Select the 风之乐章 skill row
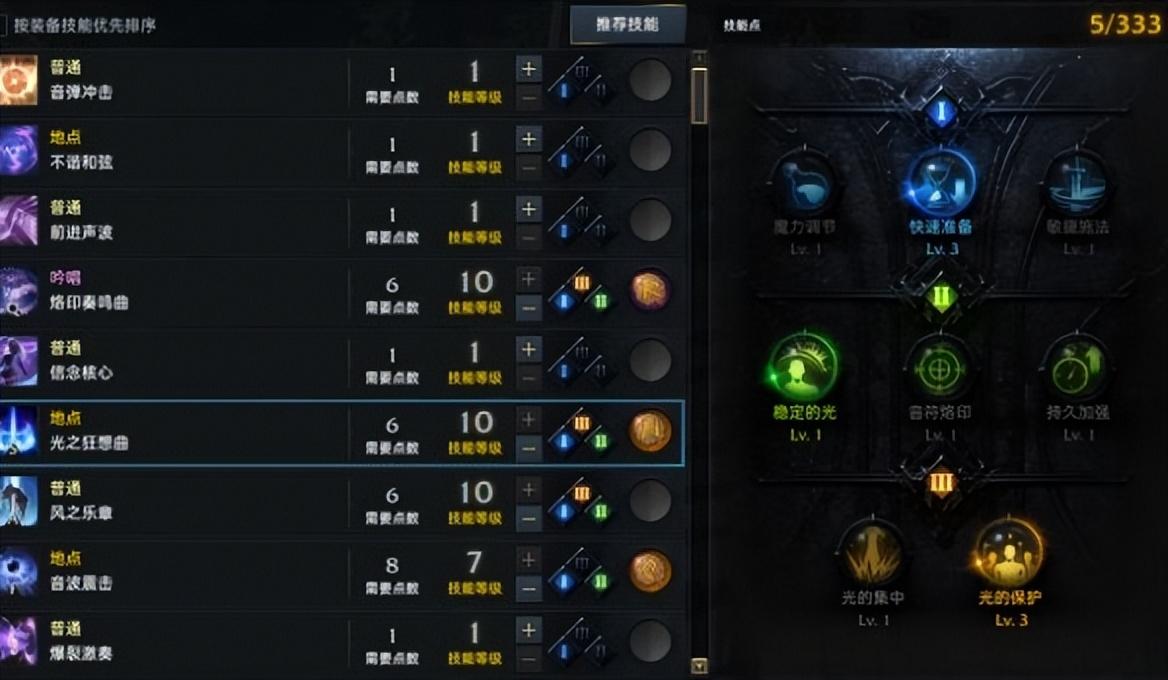This screenshot has height=680, width=1168. [343, 501]
